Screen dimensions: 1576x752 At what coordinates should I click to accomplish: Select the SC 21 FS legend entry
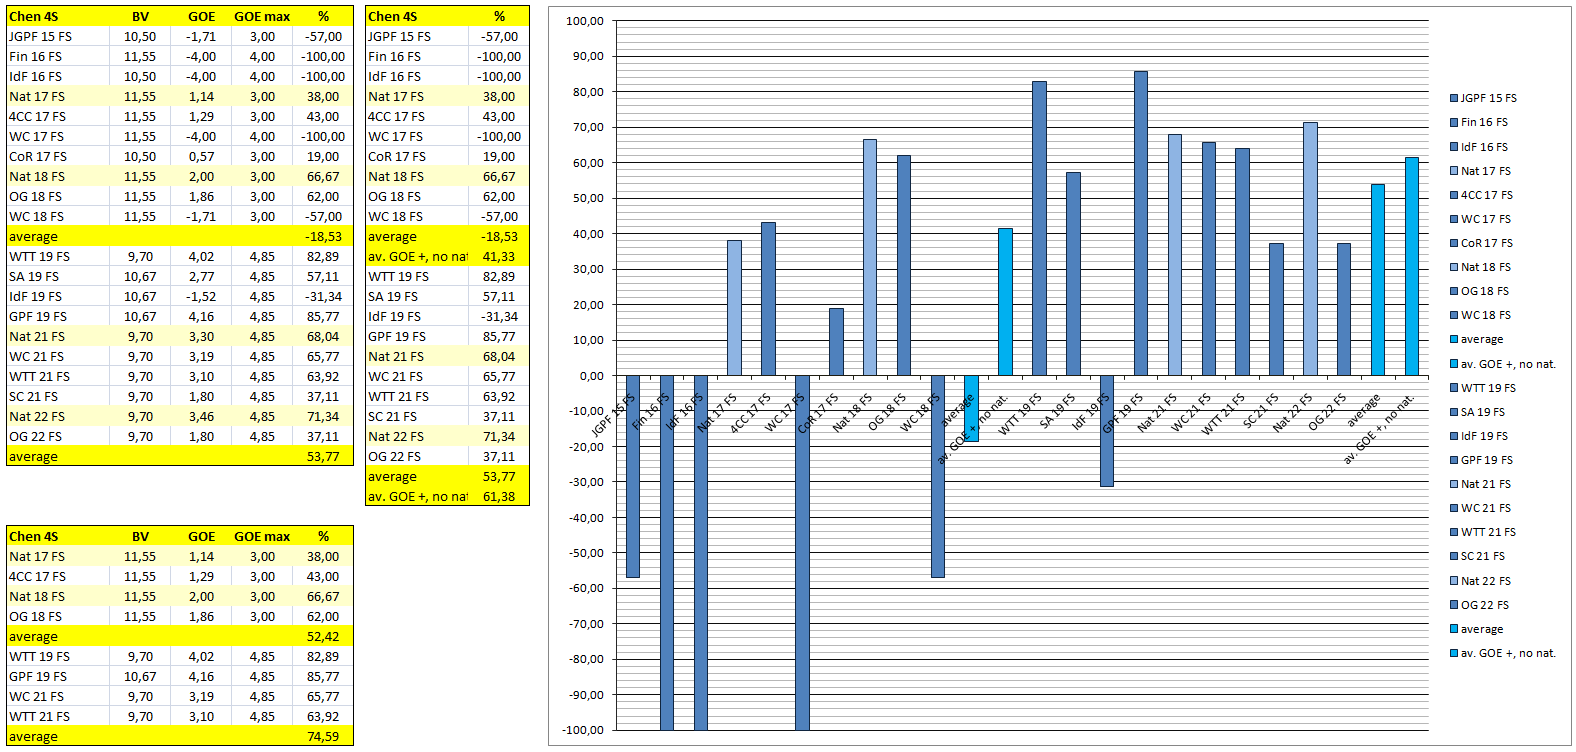coord(1482,556)
